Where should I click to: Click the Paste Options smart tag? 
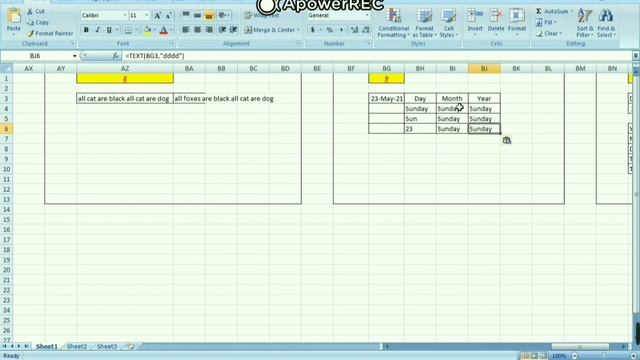click(x=507, y=140)
